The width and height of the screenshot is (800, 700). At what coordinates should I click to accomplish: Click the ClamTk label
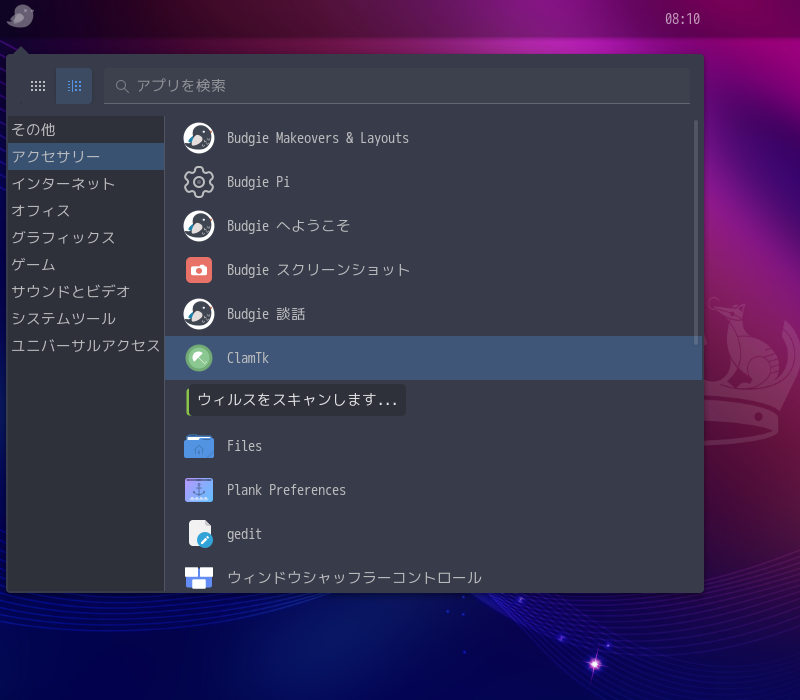pyautogui.click(x=248, y=358)
